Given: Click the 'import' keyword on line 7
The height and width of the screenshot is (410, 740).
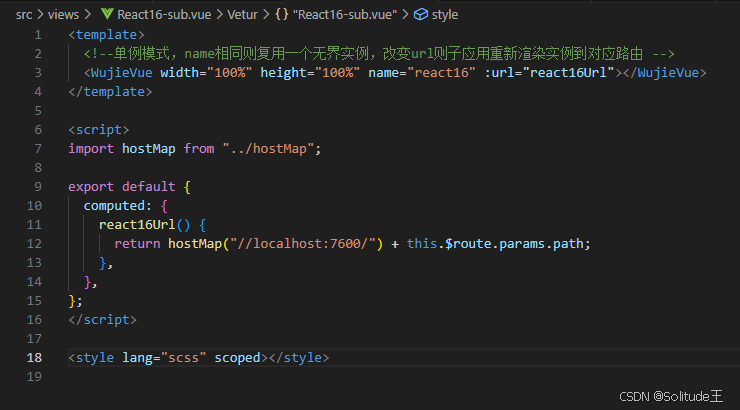Looking at the screenshot, I should (x=91, y=149).
